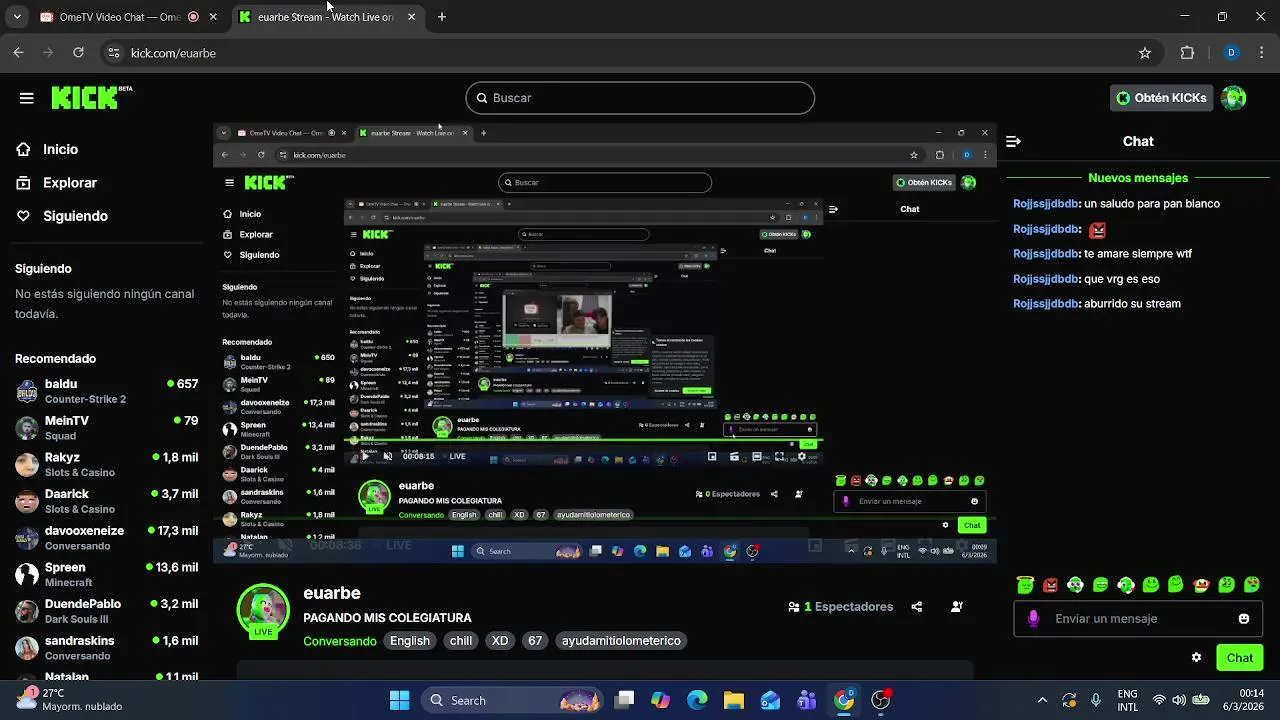Open File Explorer from the taskbar
Screen dimensions: 1280x720
tap(734, 700)
